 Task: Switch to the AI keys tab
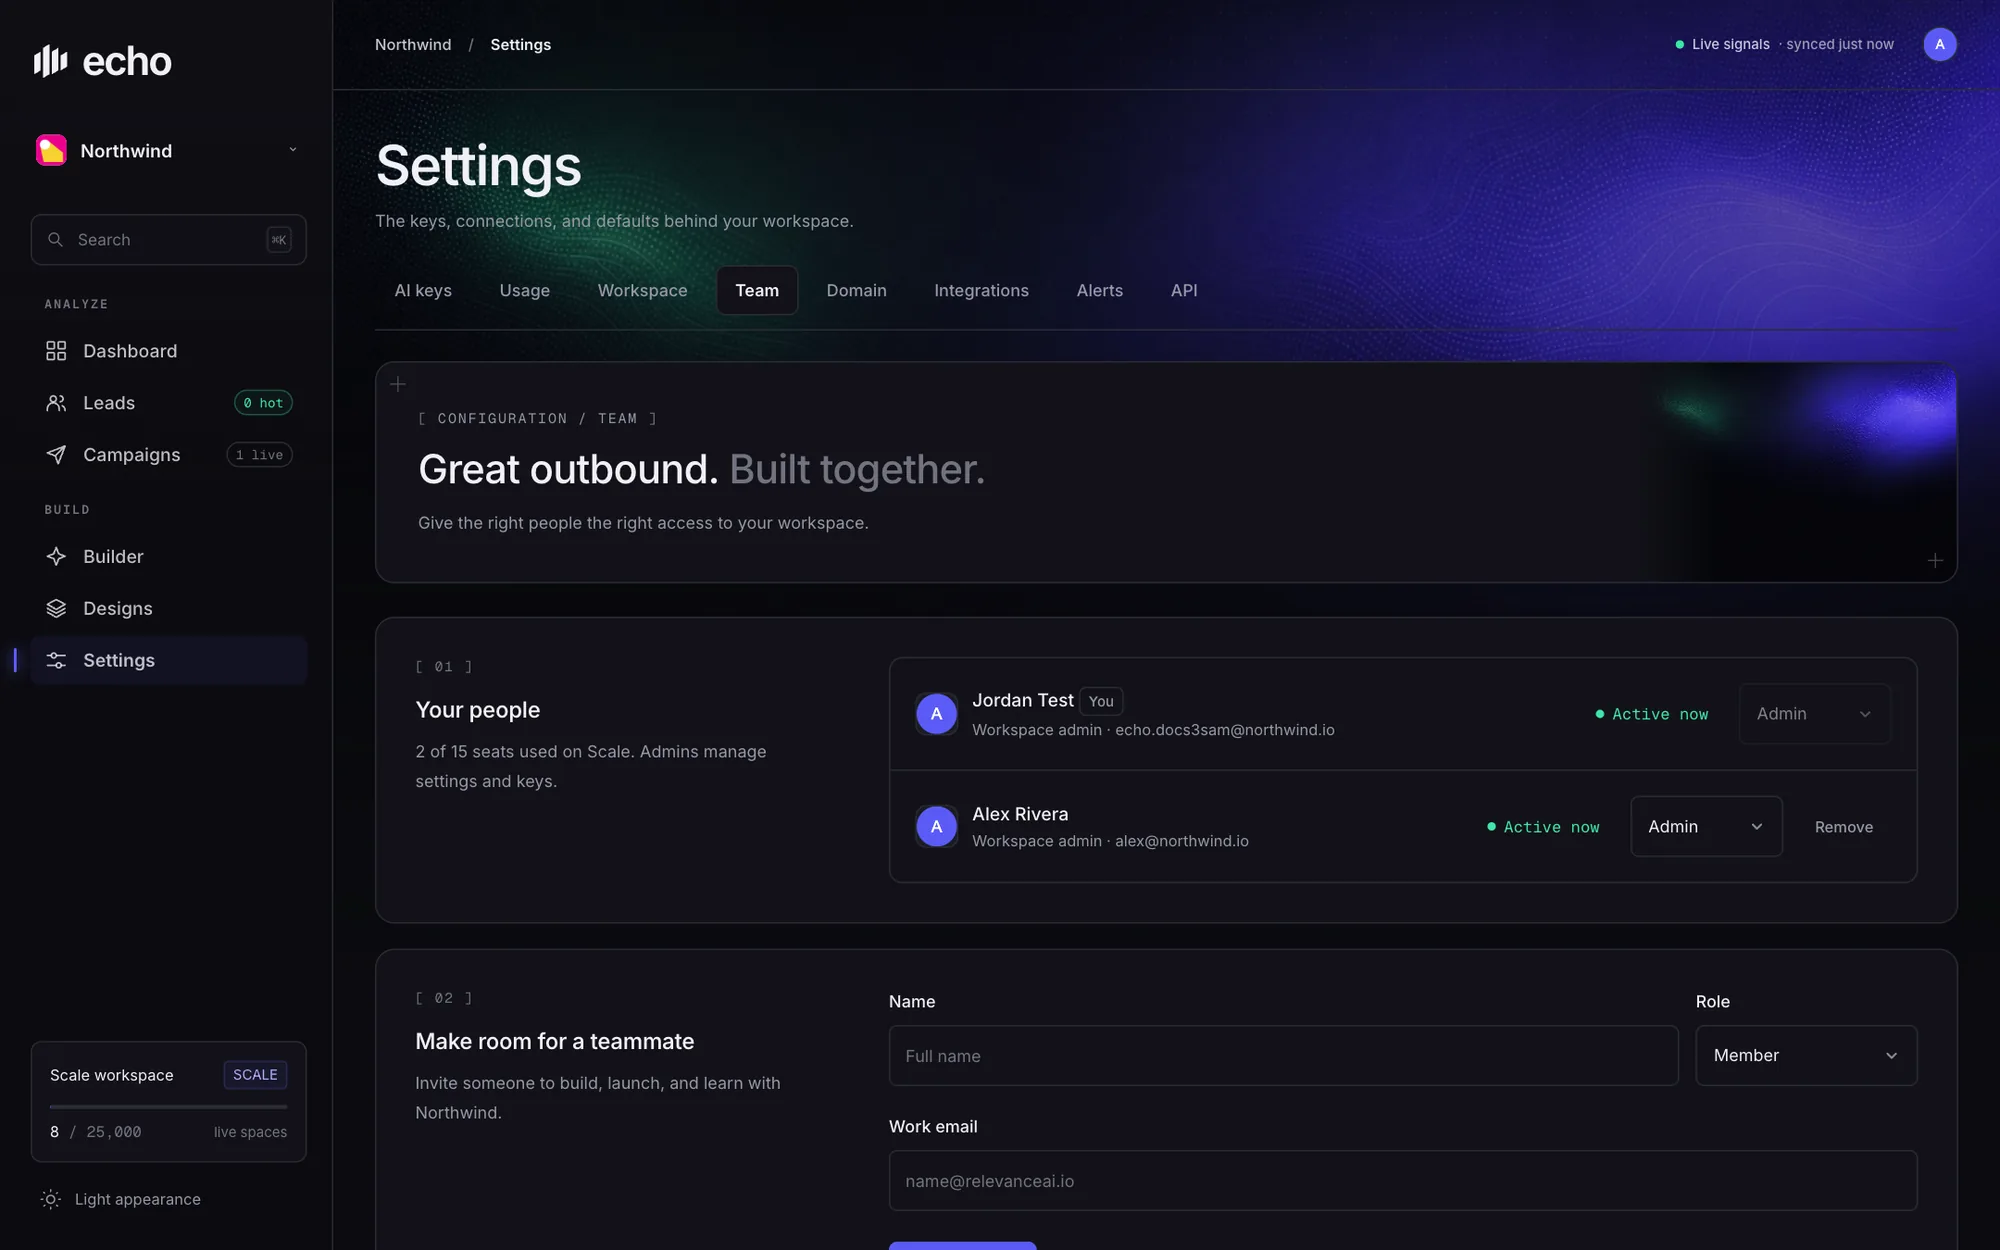[423, 291]
